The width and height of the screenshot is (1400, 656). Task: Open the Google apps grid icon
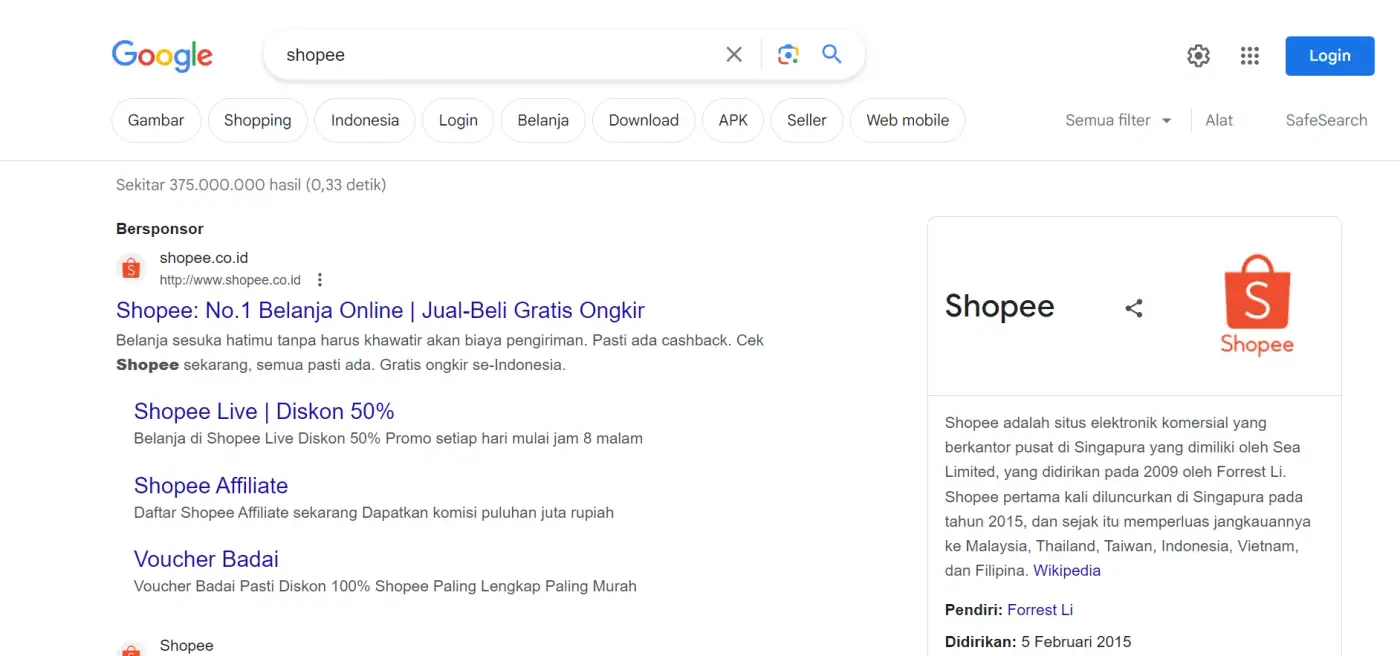[1249, 56]
